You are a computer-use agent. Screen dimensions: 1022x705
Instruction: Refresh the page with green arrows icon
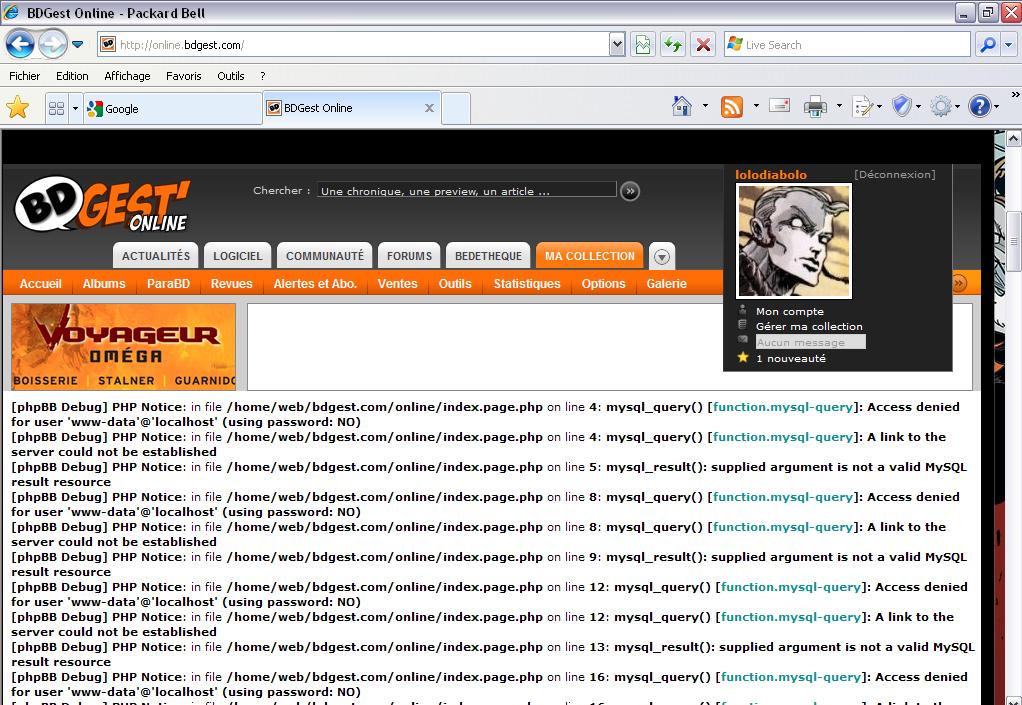[673, 45]
